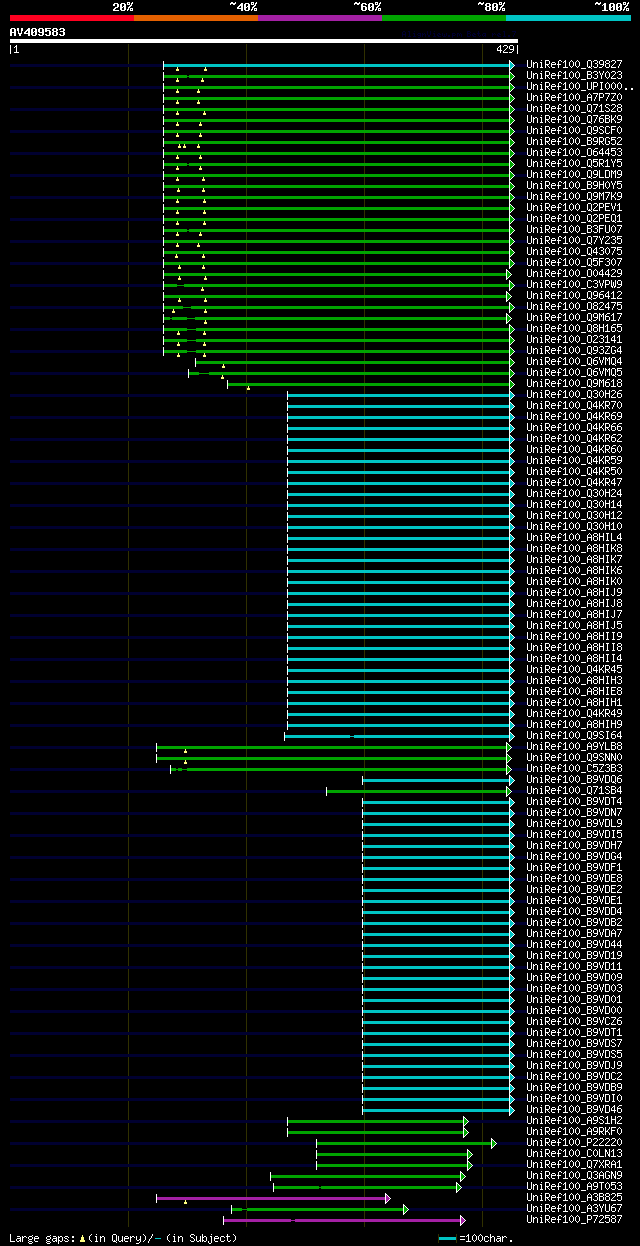The height and width of the screenshot is (1246, 640).
Task: Click hit label UniRef100_C5Z3B3
Action: click(x=574, y=769)
